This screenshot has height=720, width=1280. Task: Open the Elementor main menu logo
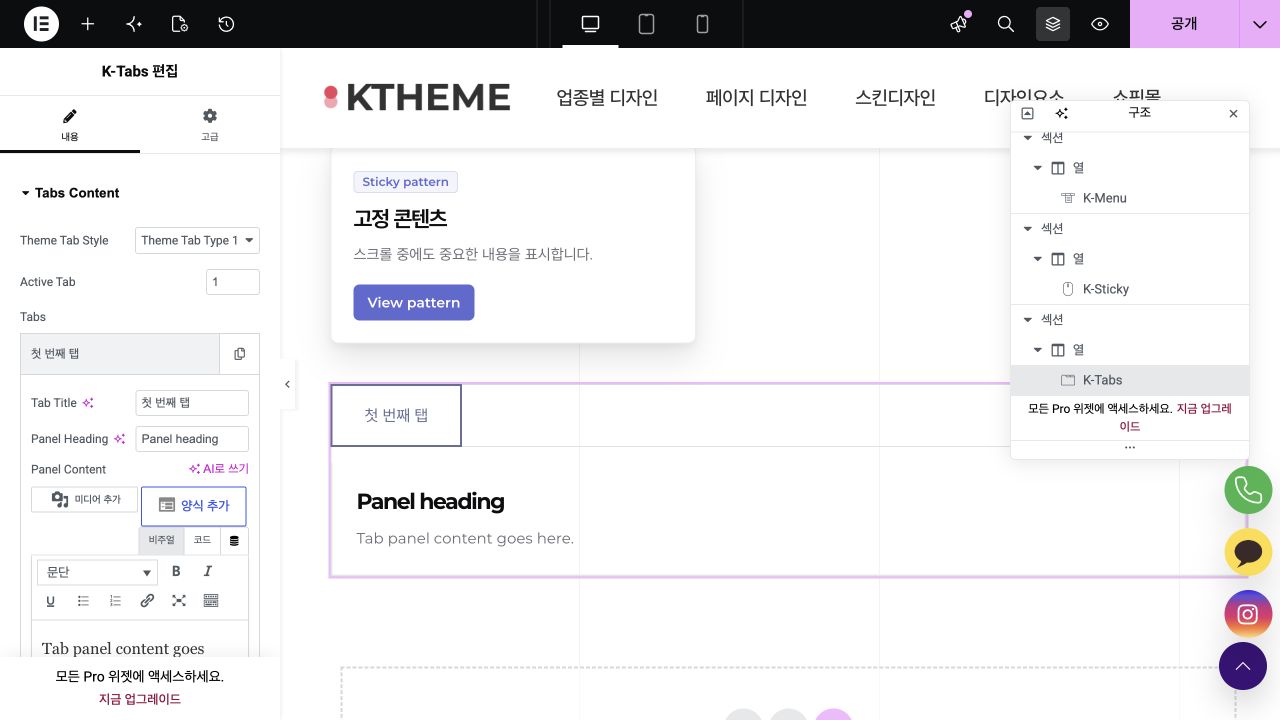(42, 24)
